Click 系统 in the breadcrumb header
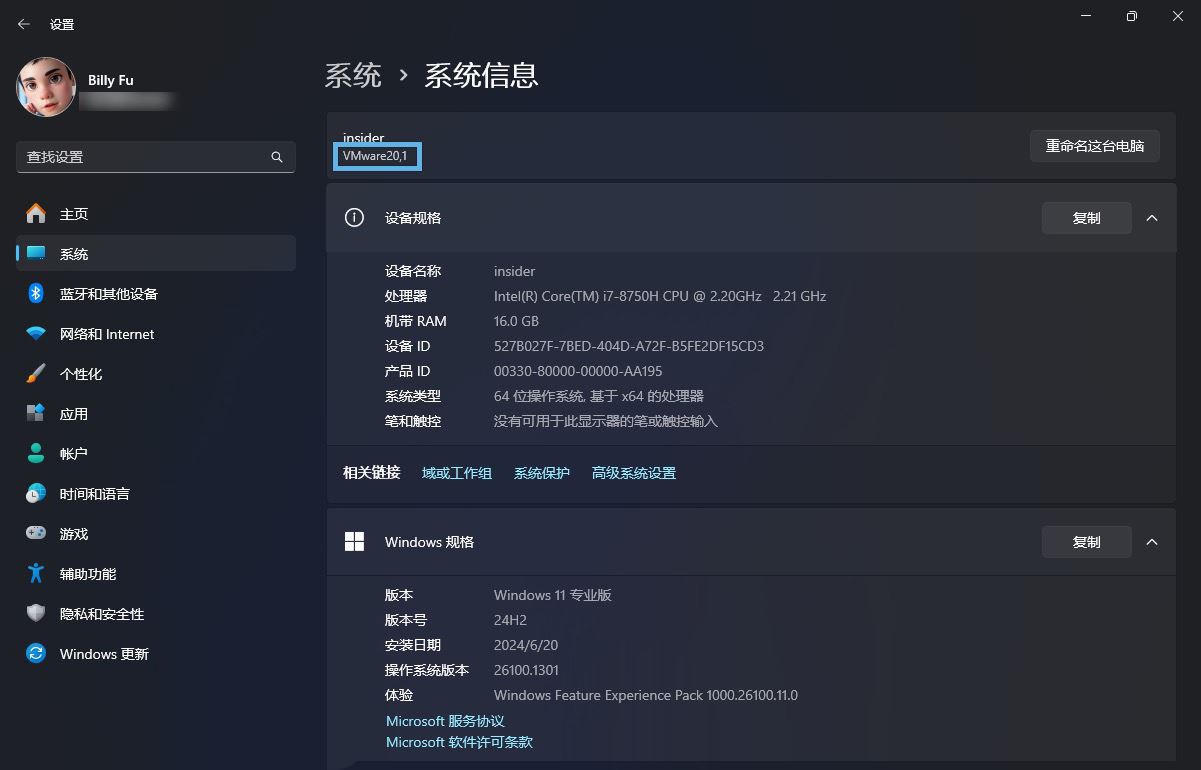1201x770 pixels. coord(354,75)
